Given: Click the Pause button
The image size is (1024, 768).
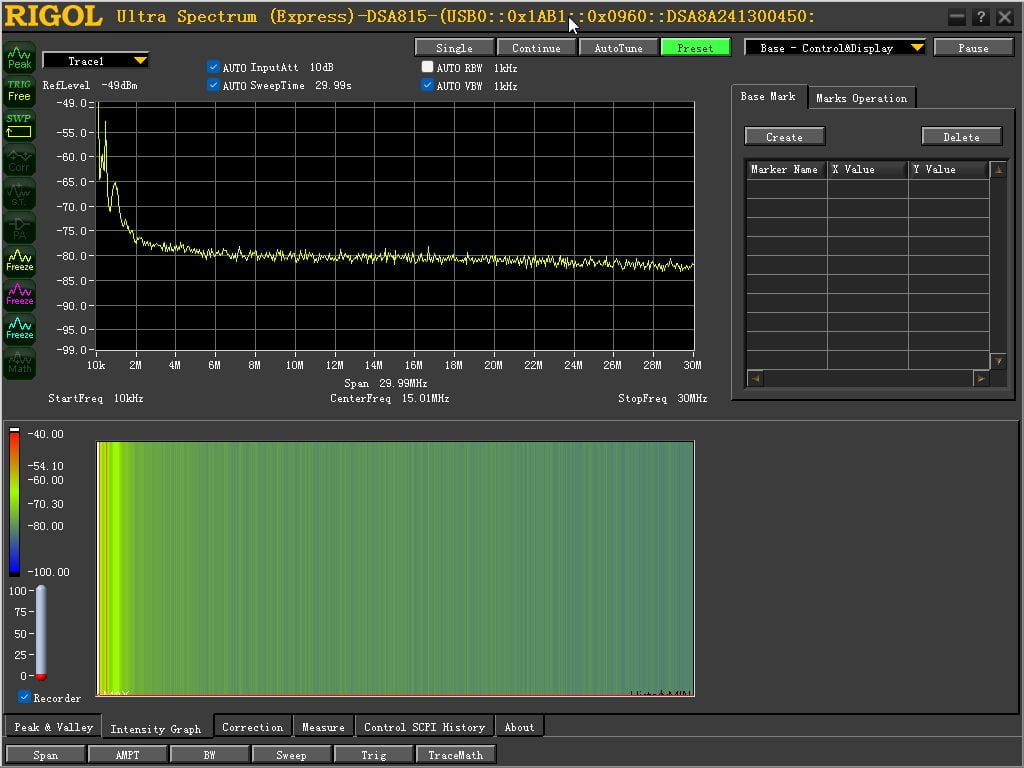Looking at the screenshot, I should tap(973, 48).
